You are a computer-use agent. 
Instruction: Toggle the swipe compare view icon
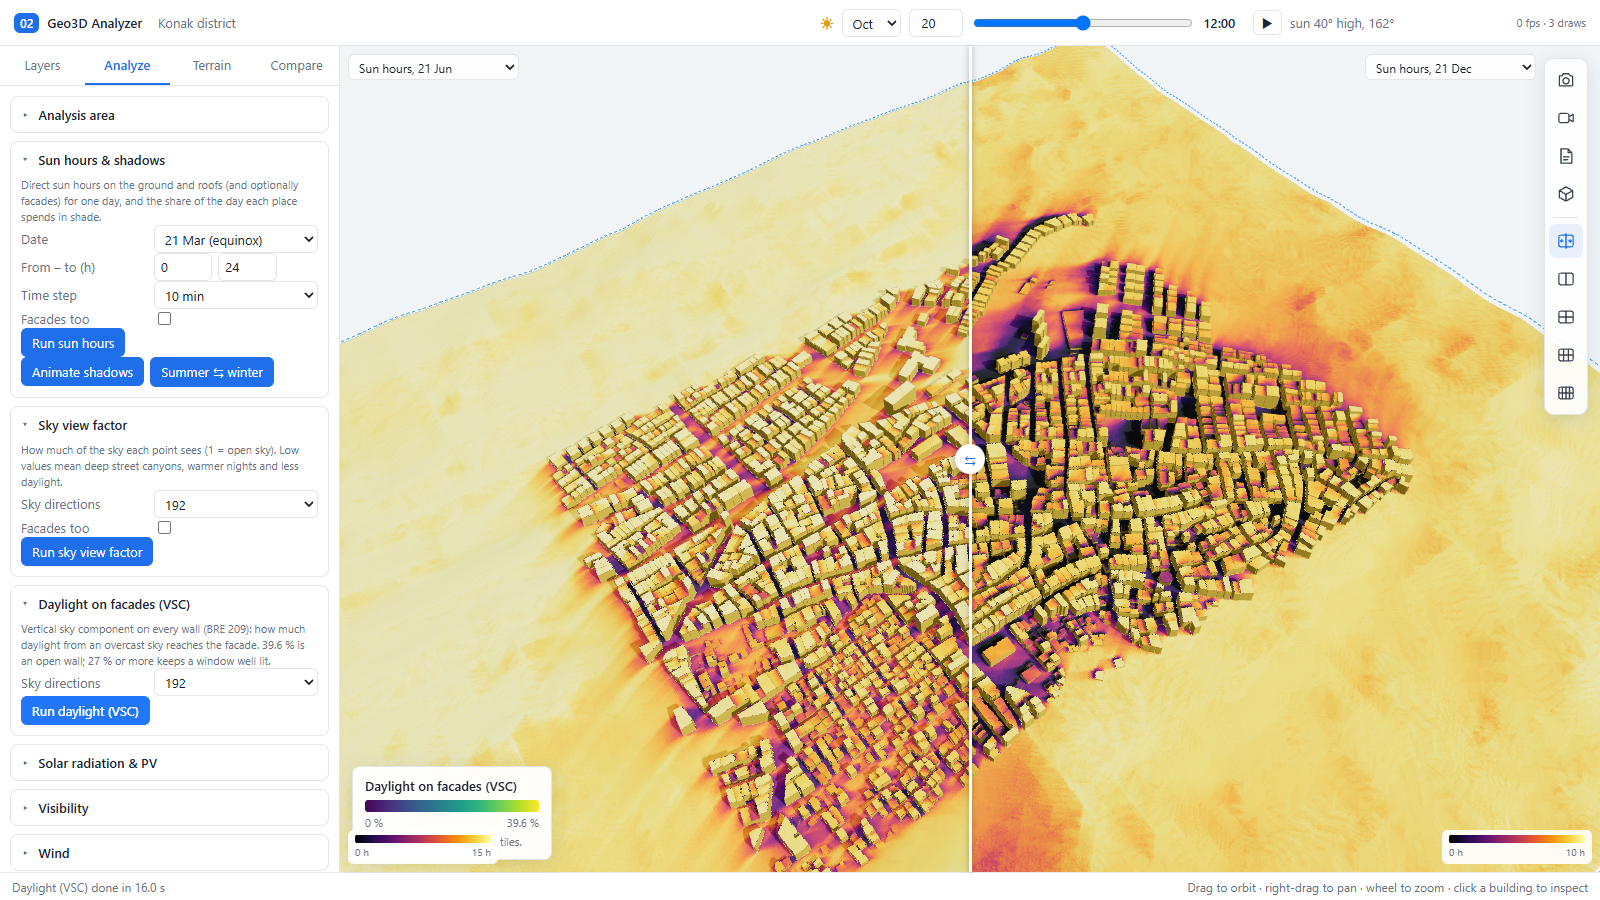1566,241
